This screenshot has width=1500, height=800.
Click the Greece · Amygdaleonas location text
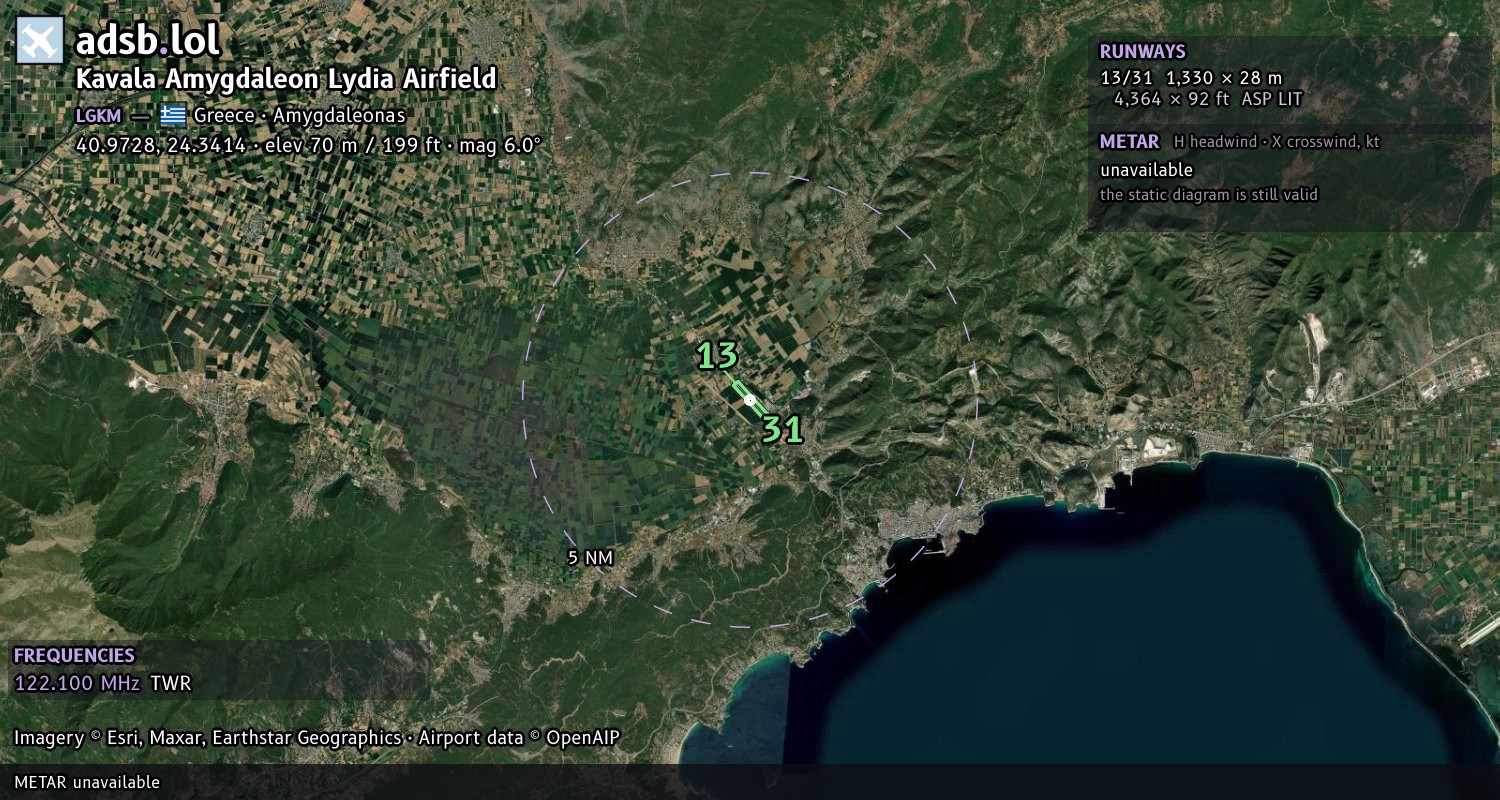[299, 115]
